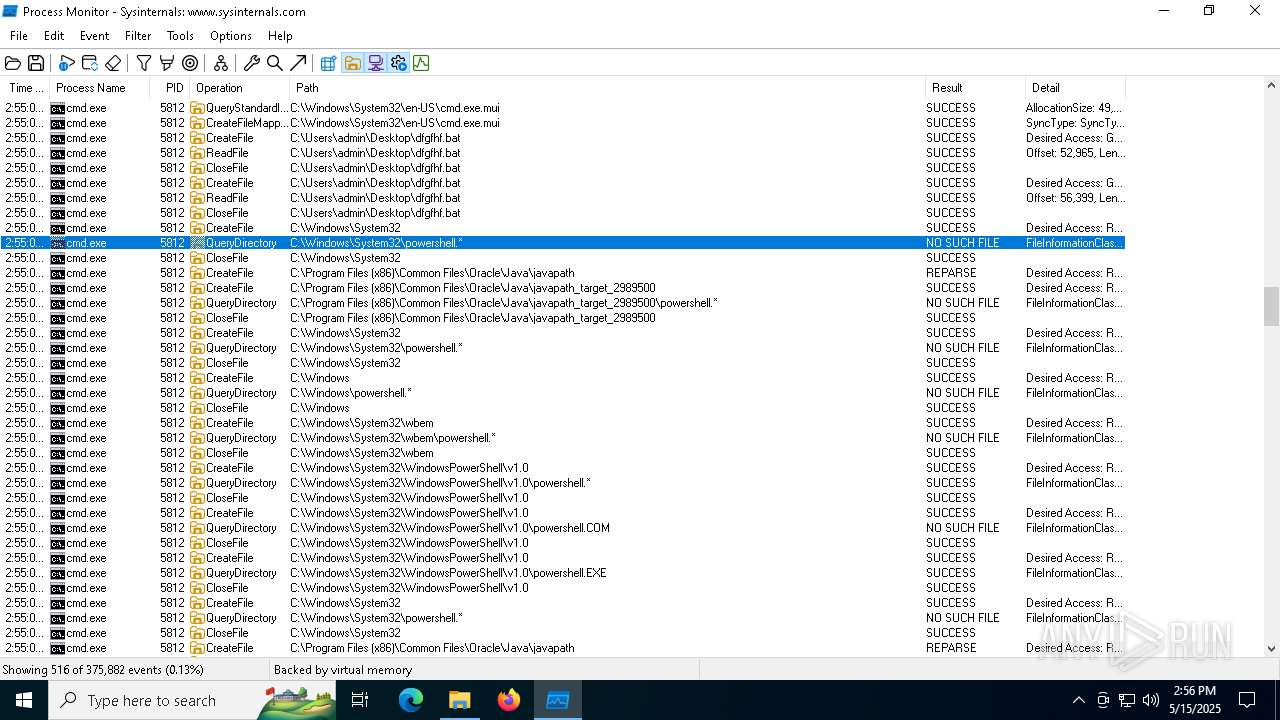This screenshot has height=720, width=1280.
Task: Select path javapath_target_2989500\powershell.*
Action: [x=504, y=303]
